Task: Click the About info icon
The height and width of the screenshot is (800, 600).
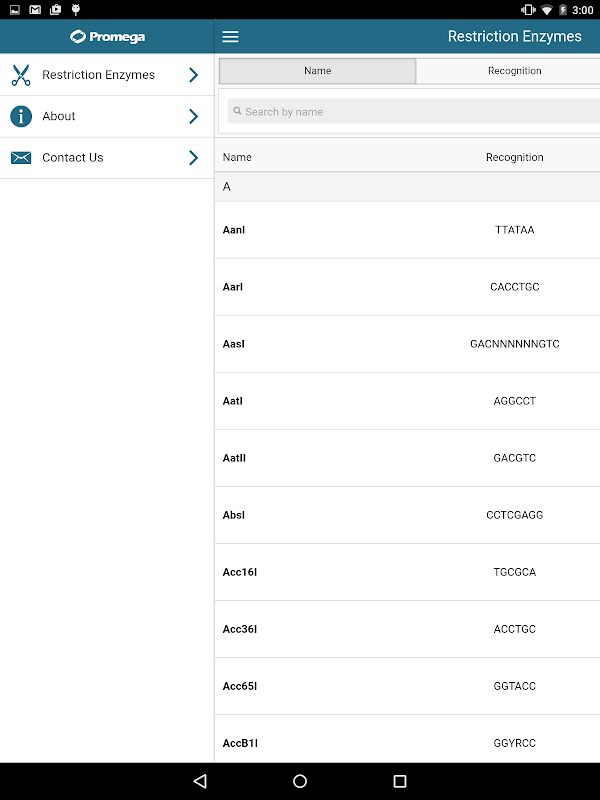Action: click(x=21, y=116)
